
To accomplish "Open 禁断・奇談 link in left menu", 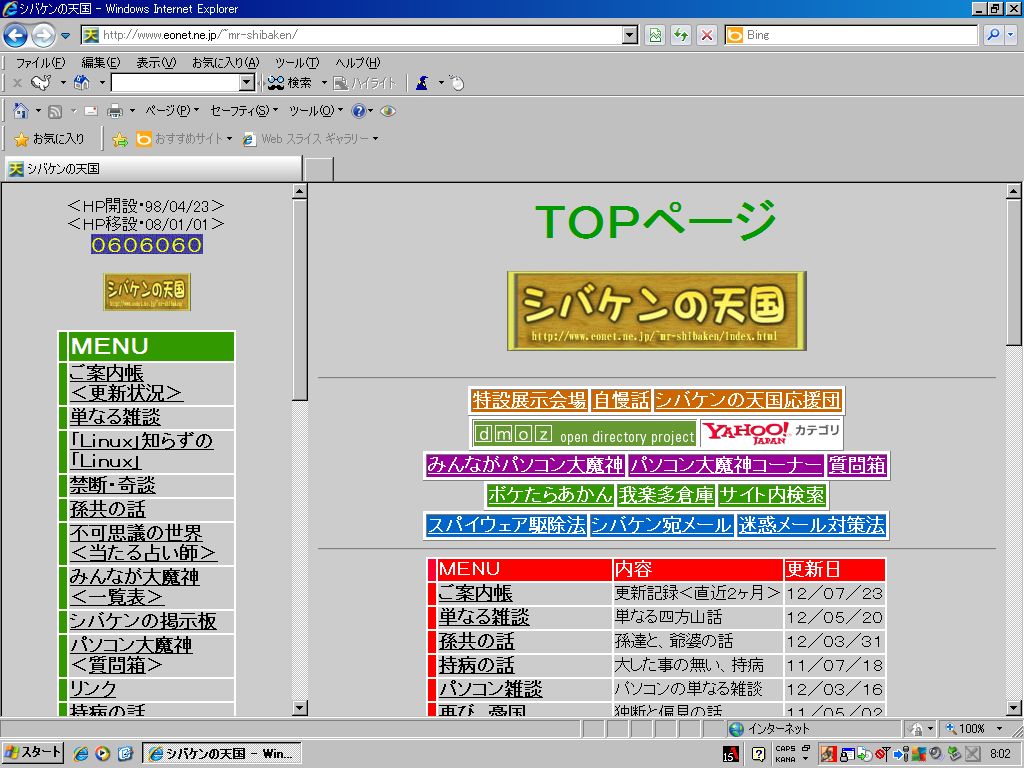I will click(x=112, y=485).
